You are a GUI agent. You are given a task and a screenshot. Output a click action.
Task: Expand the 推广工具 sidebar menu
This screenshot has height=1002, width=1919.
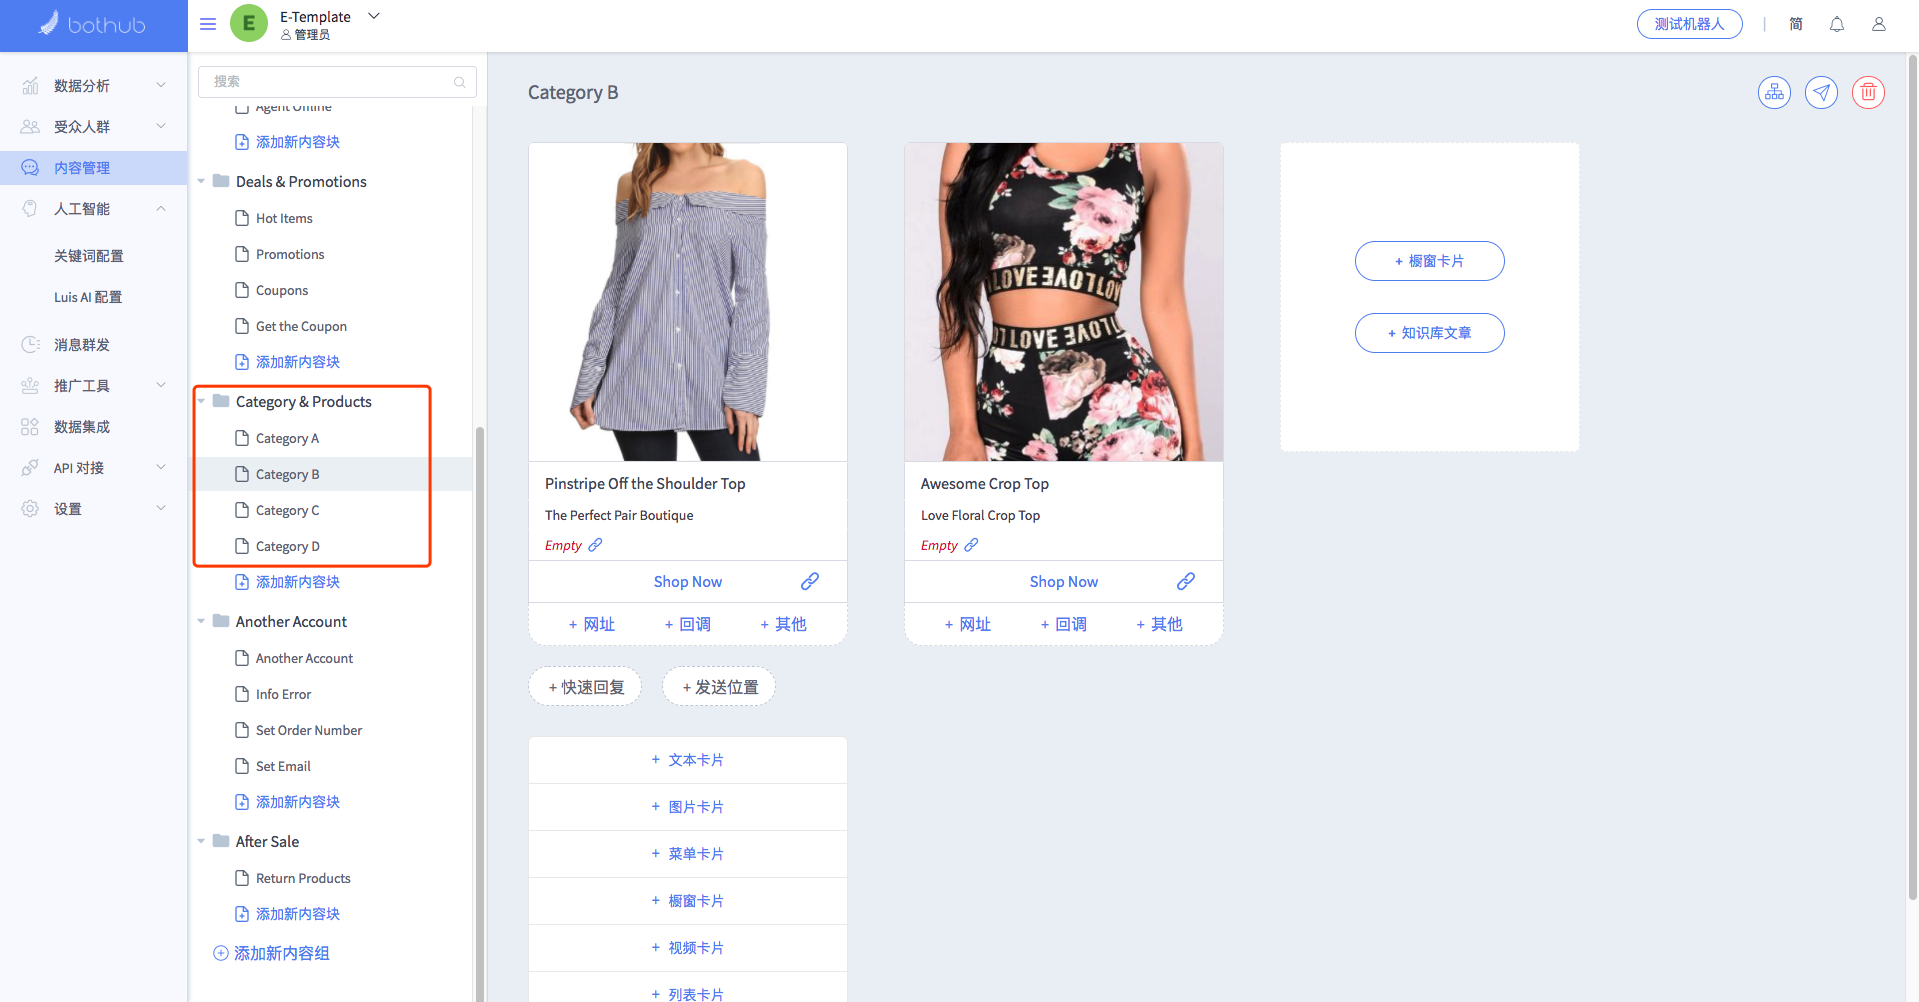click(x=94, y=386)
